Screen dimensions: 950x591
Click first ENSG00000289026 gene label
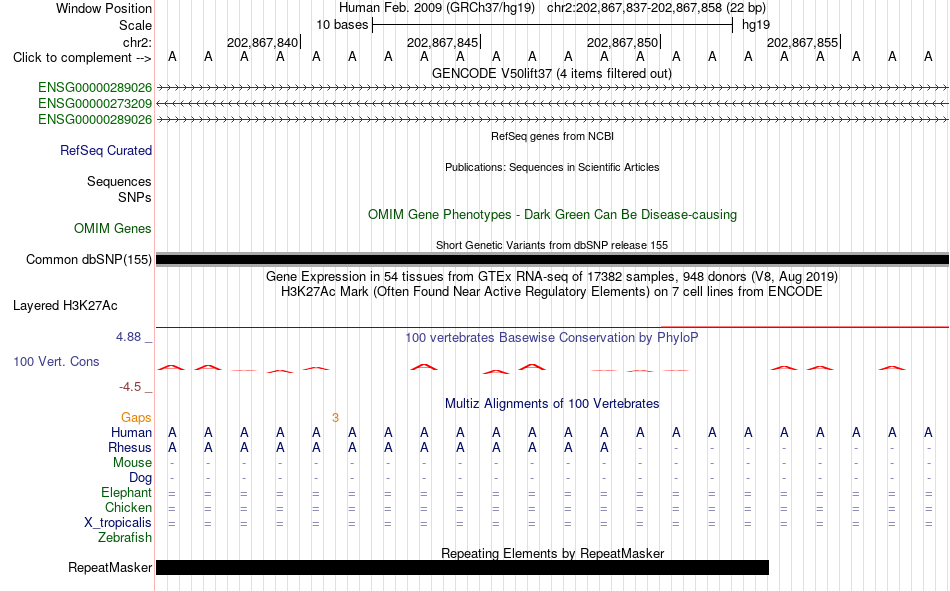[x=95, y=87]
